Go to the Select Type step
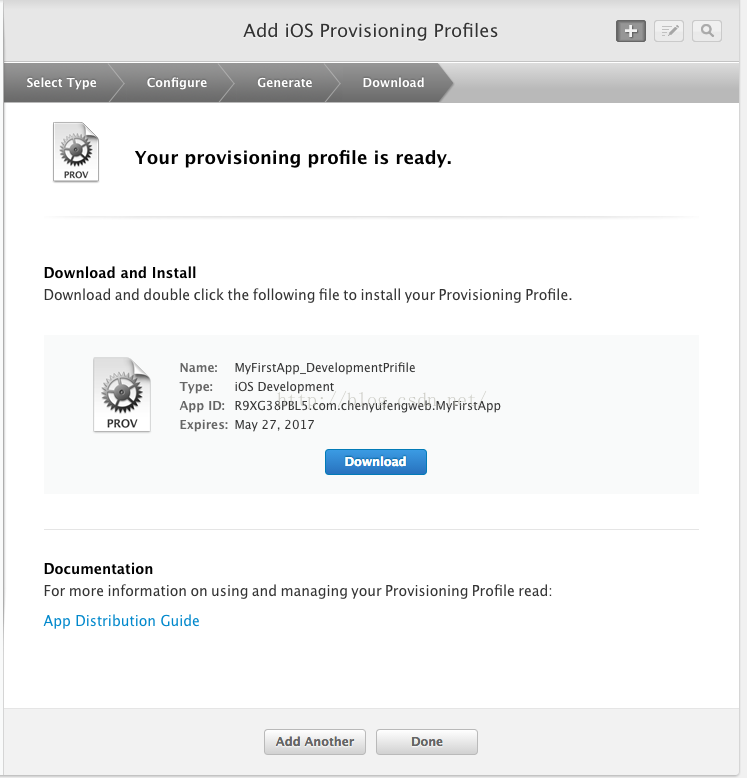 tap(61, 83)
